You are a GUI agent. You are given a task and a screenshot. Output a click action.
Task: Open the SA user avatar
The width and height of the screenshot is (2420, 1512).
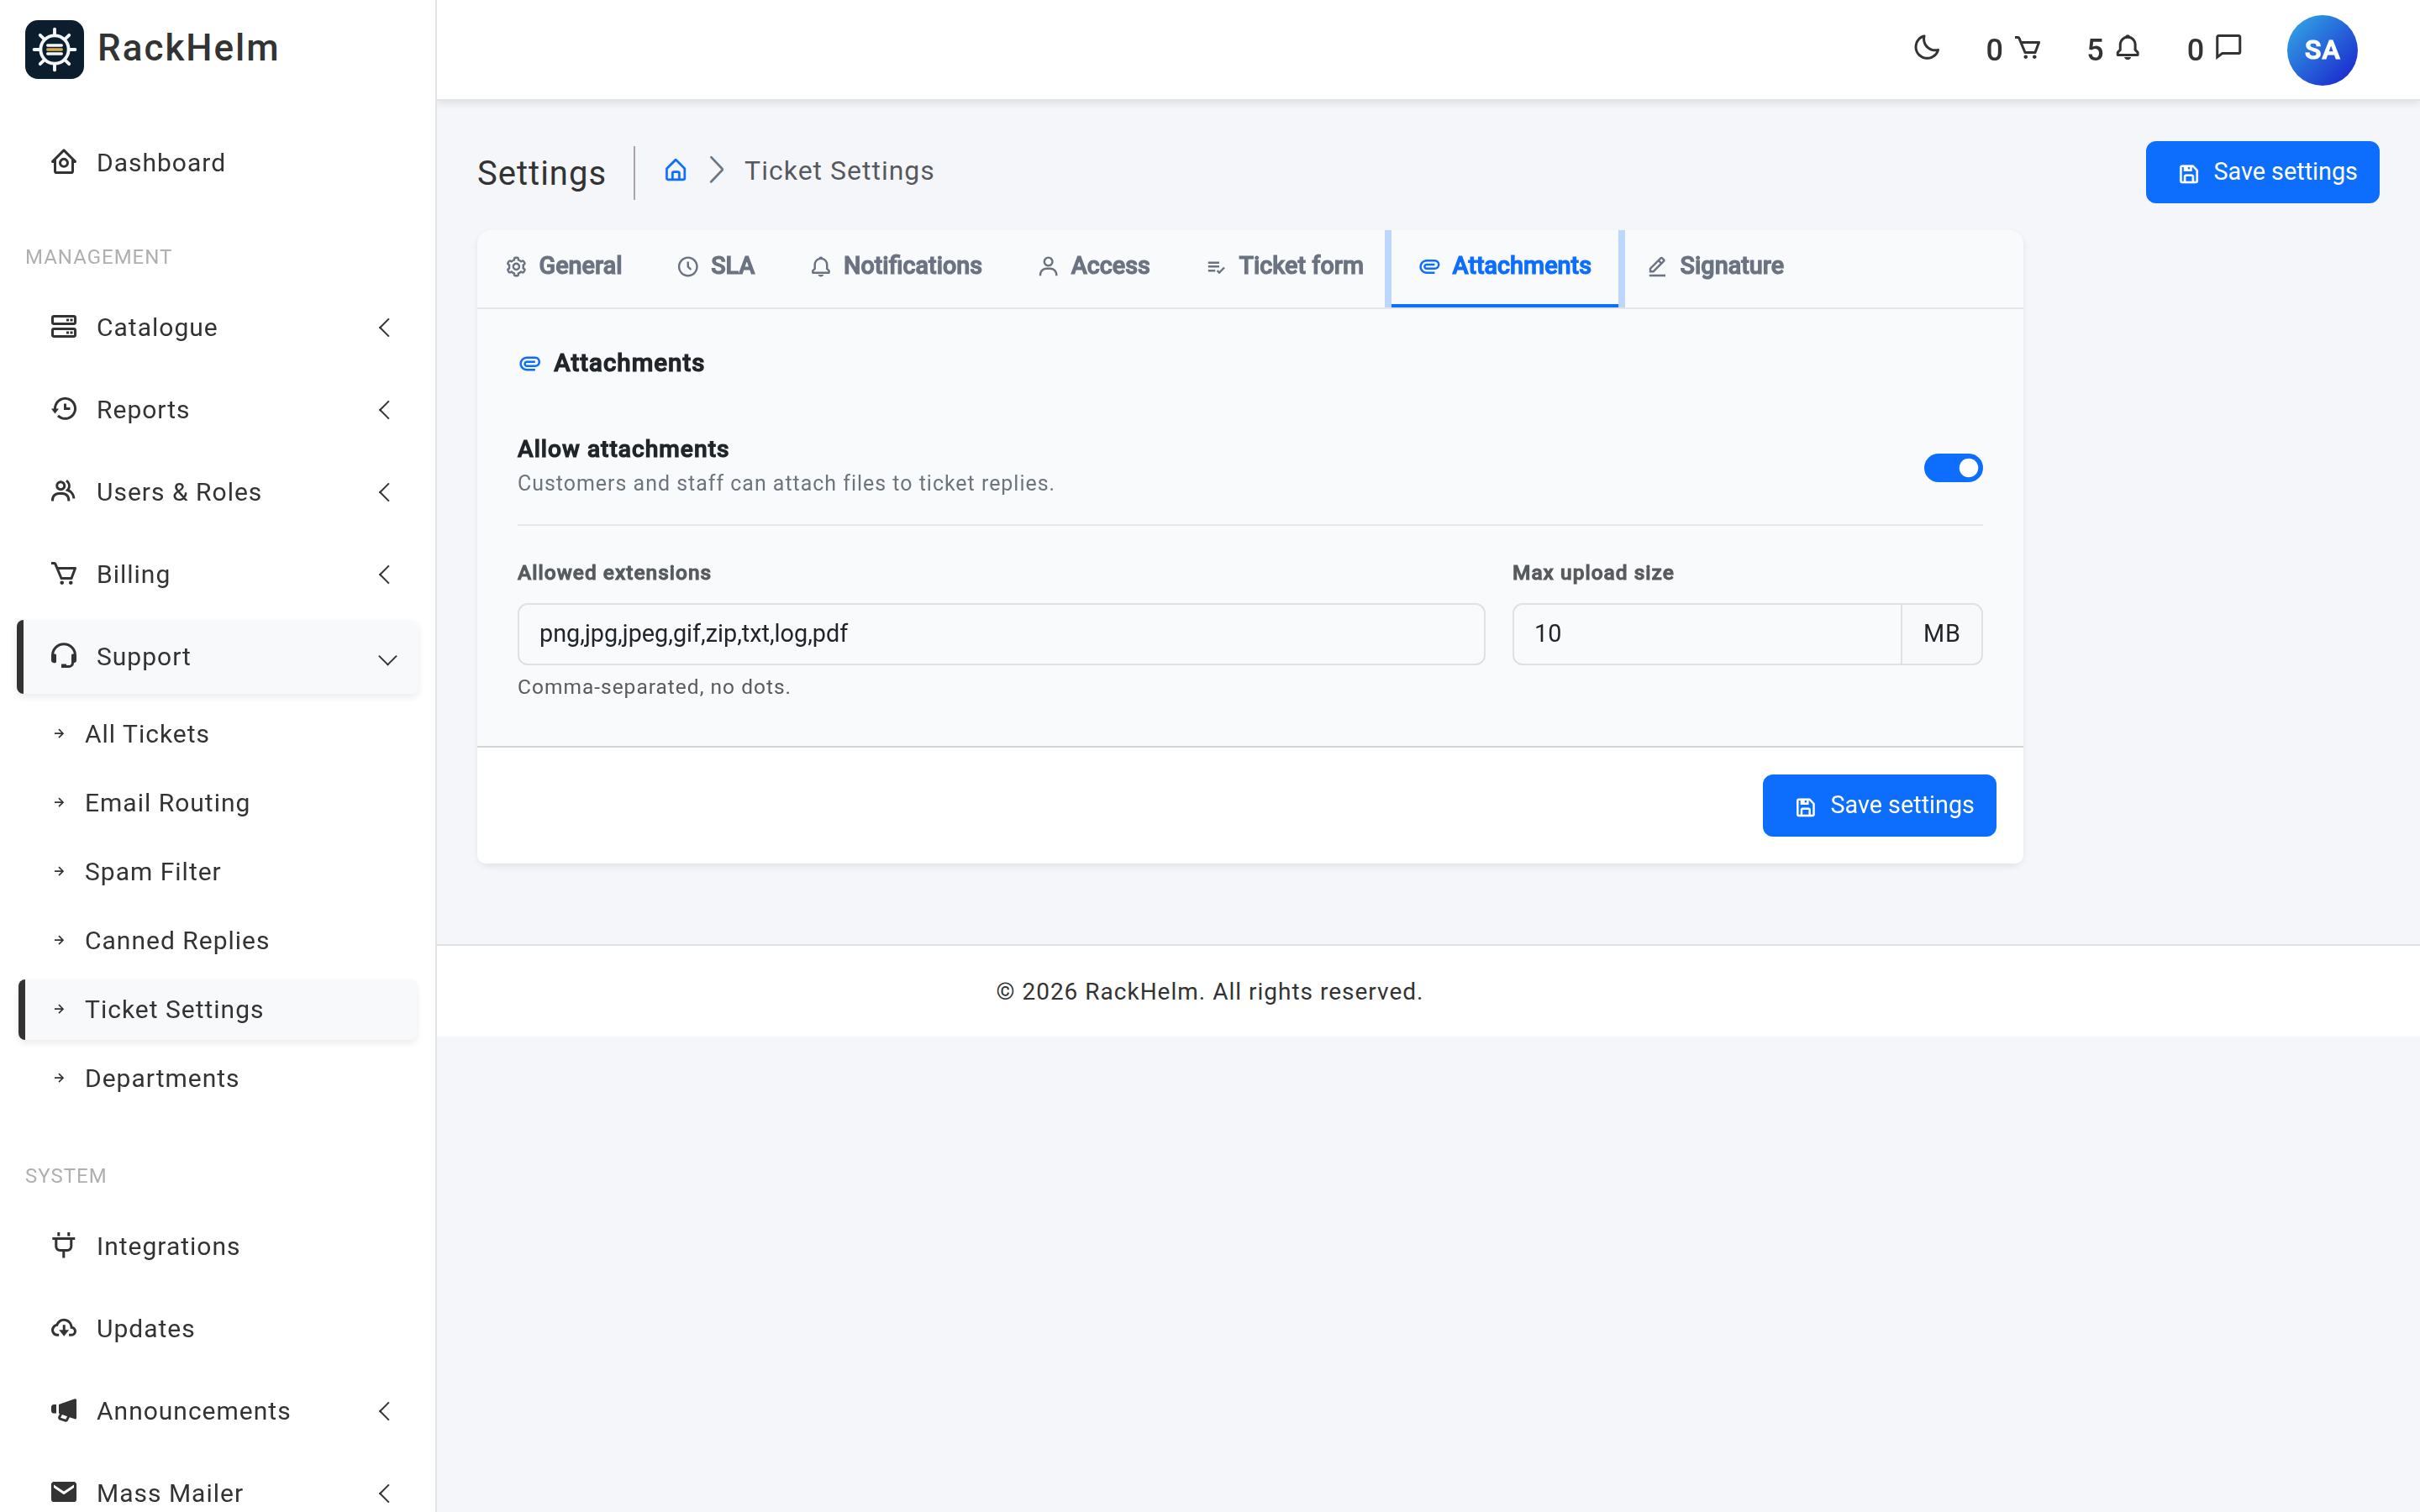point(2321,50)
